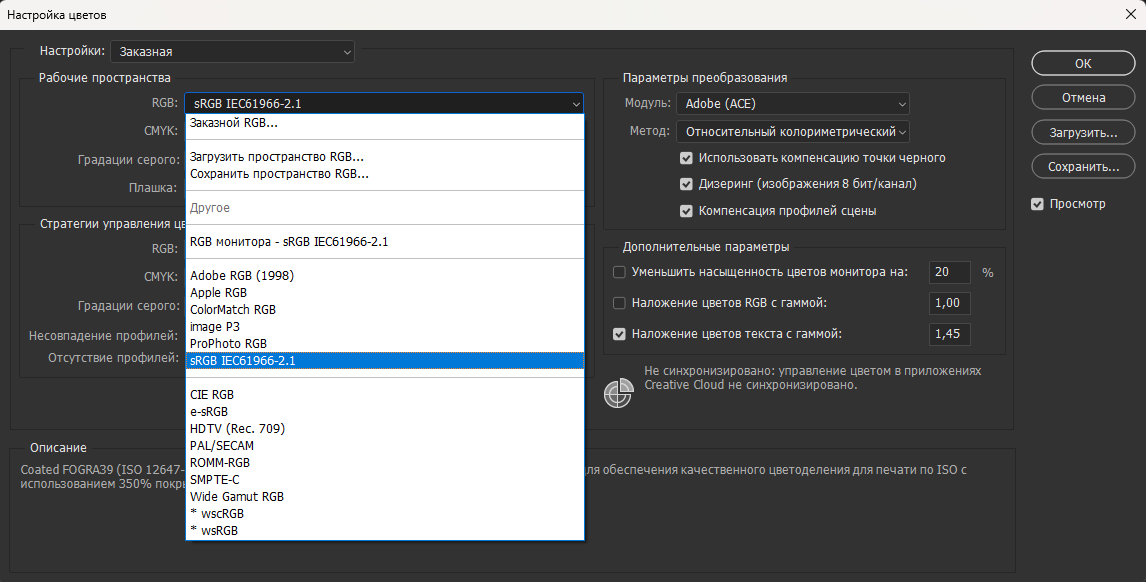Expand the Модуль Adobe (ACE) dropdown

[792, 104]
